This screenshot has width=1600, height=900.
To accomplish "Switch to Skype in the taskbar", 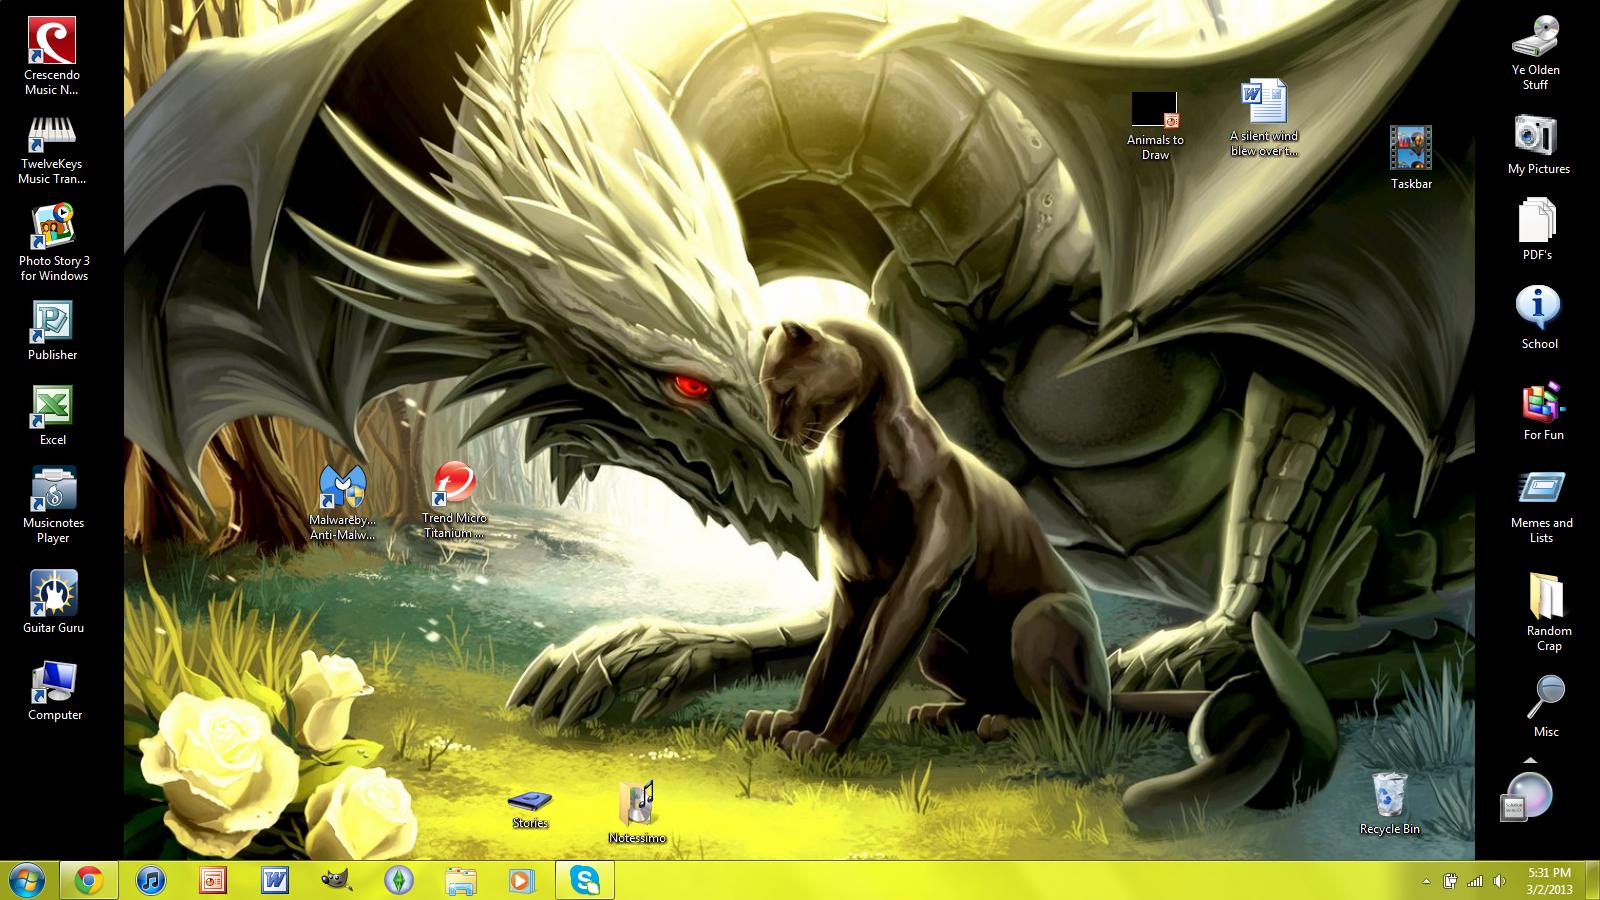I will point(585,880).
